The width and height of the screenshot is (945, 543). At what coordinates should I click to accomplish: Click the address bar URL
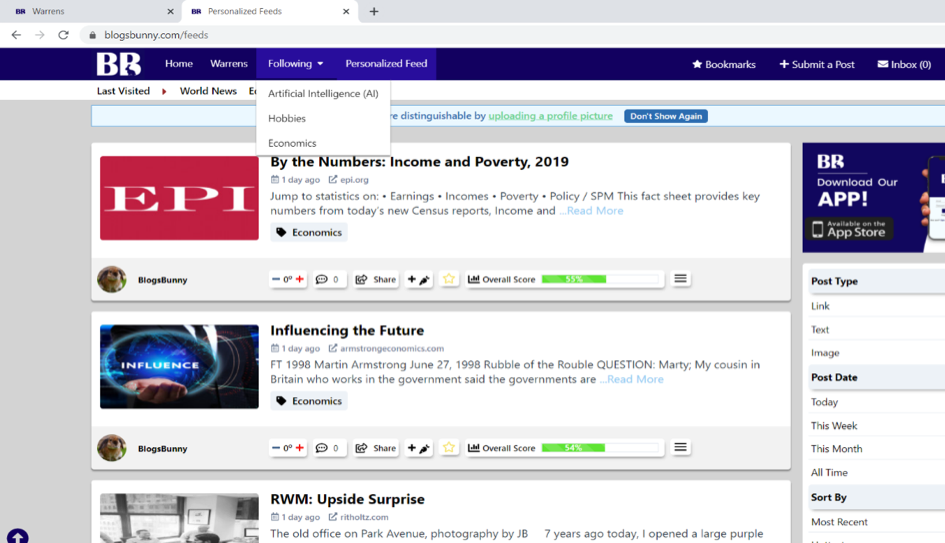[156, 35]
